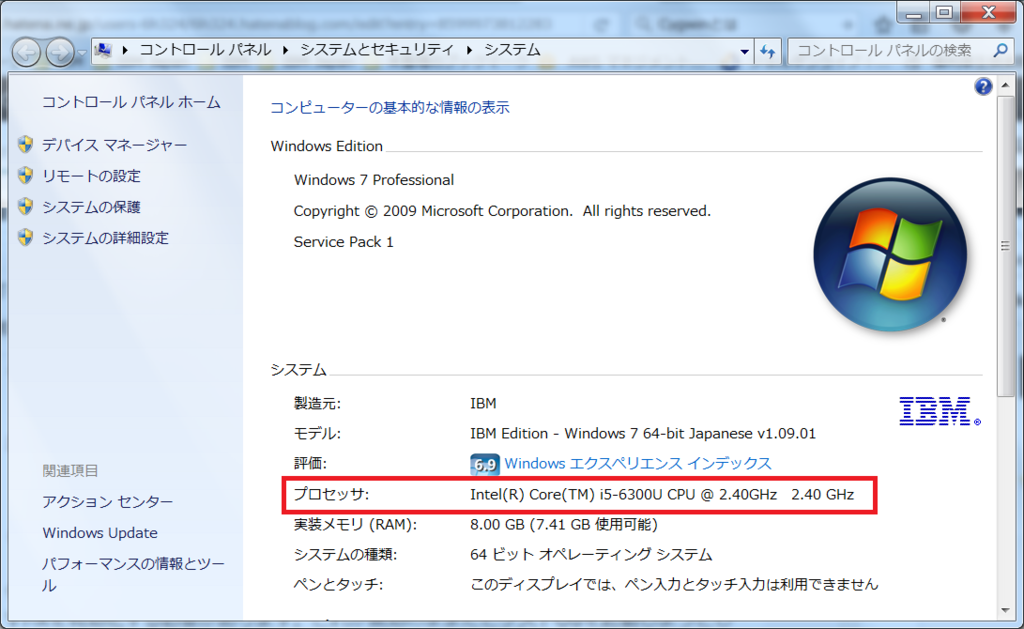Click the Windows logo orb image
The width and height of the screenshot is (1024, 629).
click(x=890, y=255)
